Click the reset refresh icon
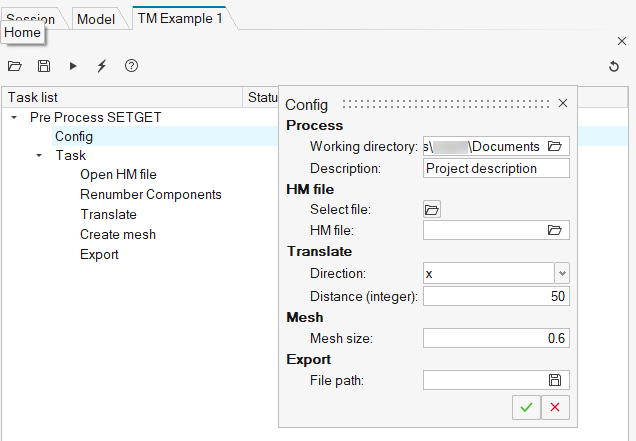The height and width of the screenshot is (441, 636). click(614, 67)
